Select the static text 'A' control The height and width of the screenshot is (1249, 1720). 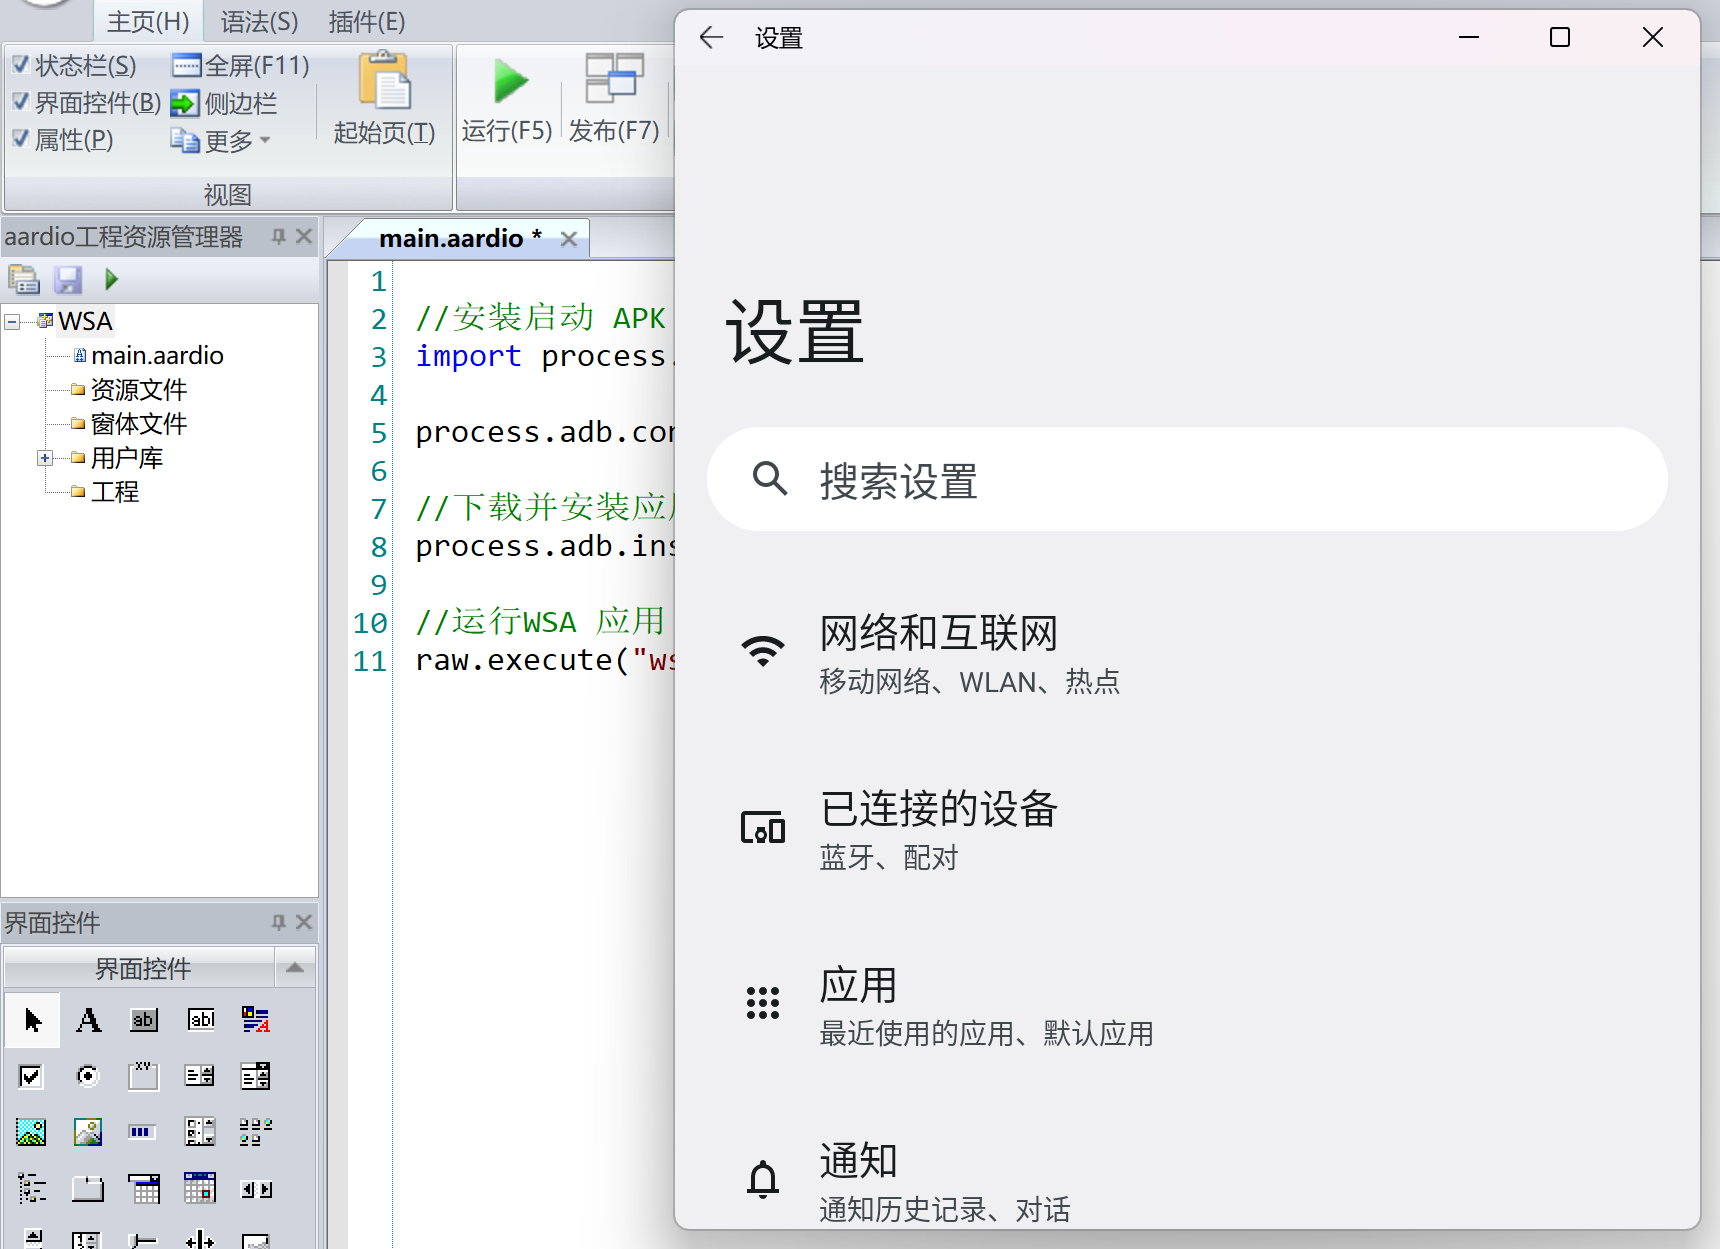[x=88, y=1020]
